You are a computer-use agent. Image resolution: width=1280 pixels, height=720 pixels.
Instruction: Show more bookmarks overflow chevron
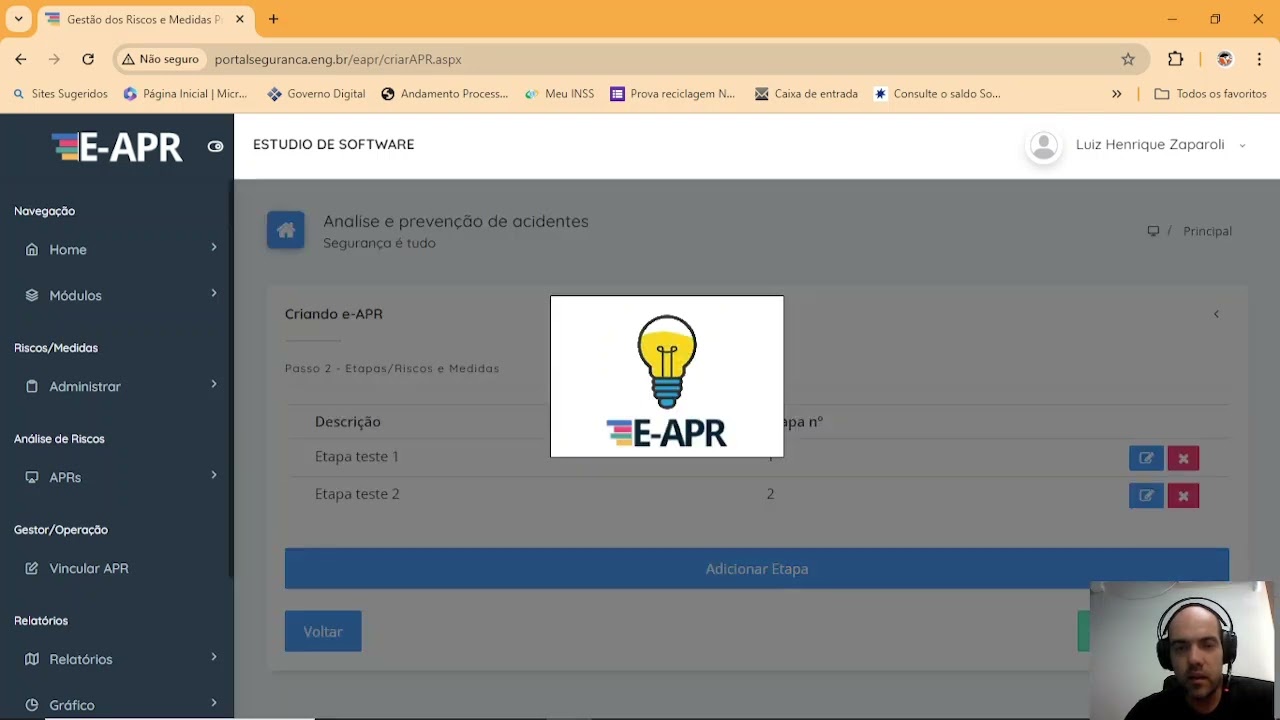pyautogui.click(x=1117, y=94)
